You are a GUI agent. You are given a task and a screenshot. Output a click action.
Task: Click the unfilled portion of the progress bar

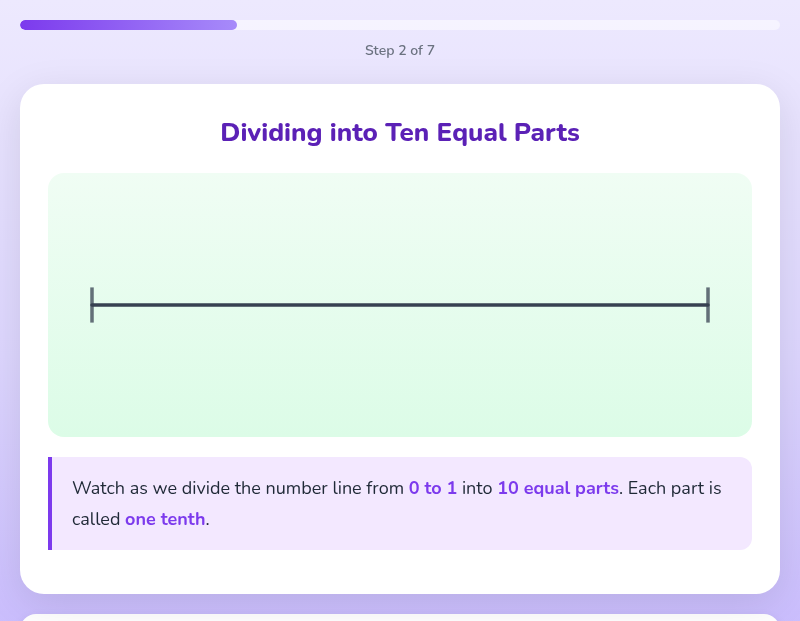pos(500,24)
